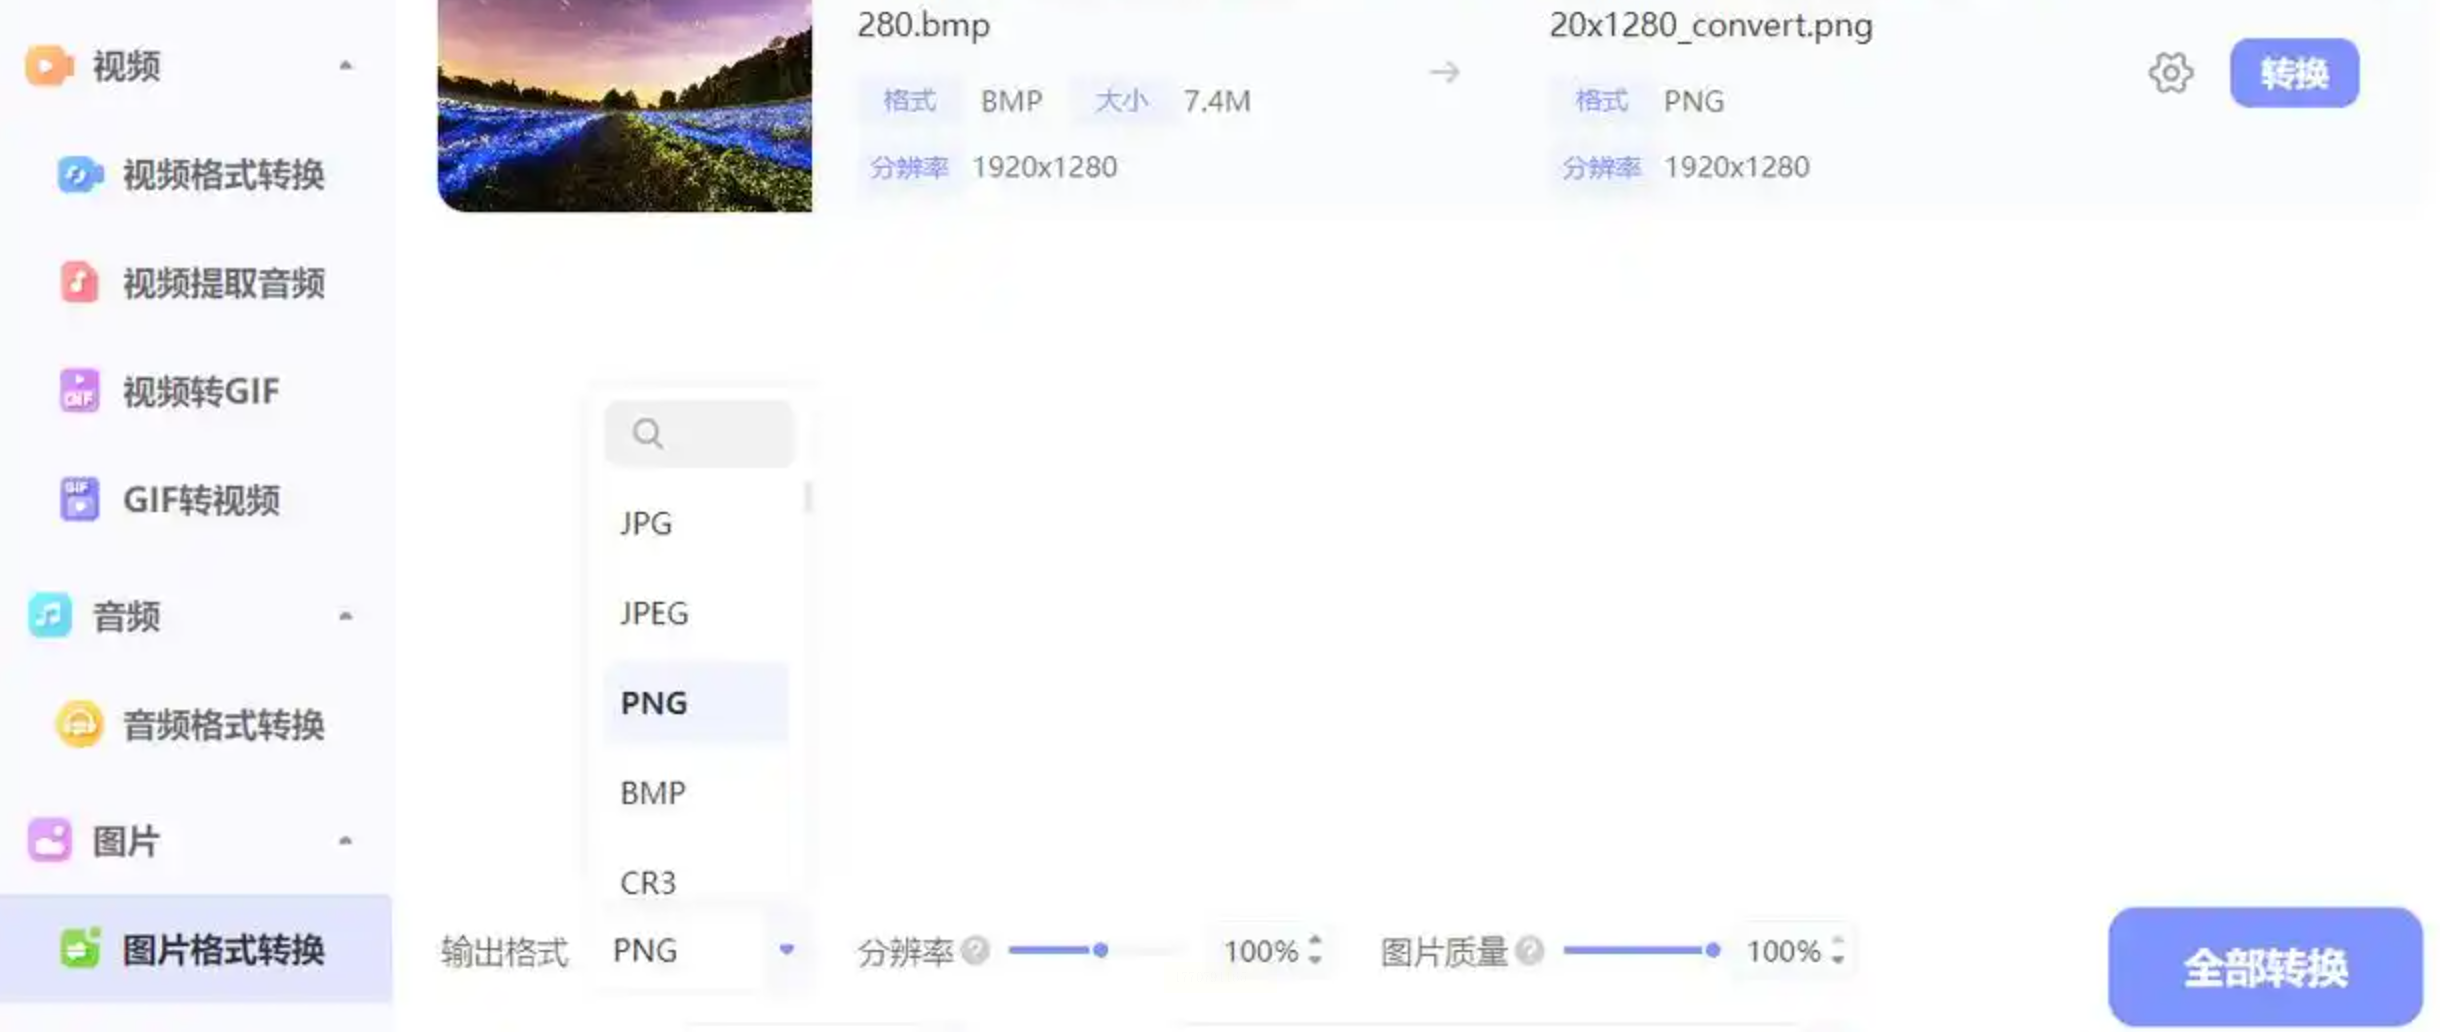Open the 输出格式 PNG dropdown arrow
The width and height of the screenshot is (2440, 1032).
click(x=787, y=950)
